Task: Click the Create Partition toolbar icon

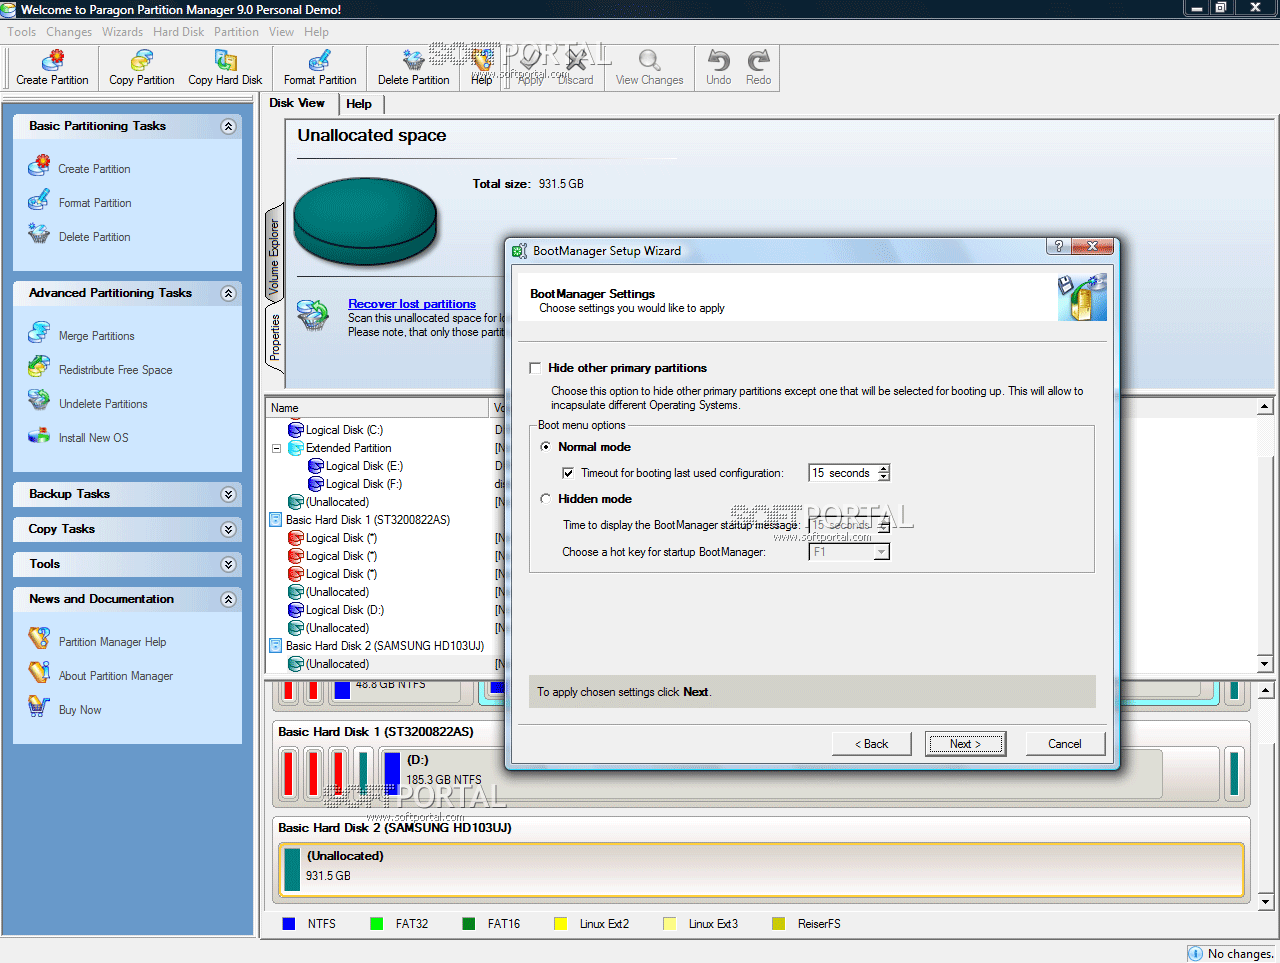Action: click(x=52, y=61)
